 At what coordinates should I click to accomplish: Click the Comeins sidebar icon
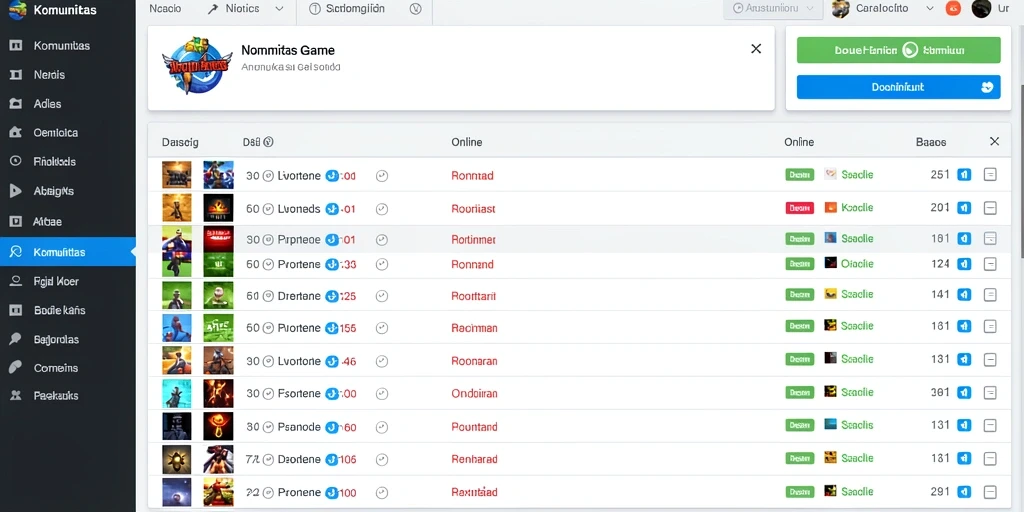point(16,368)
